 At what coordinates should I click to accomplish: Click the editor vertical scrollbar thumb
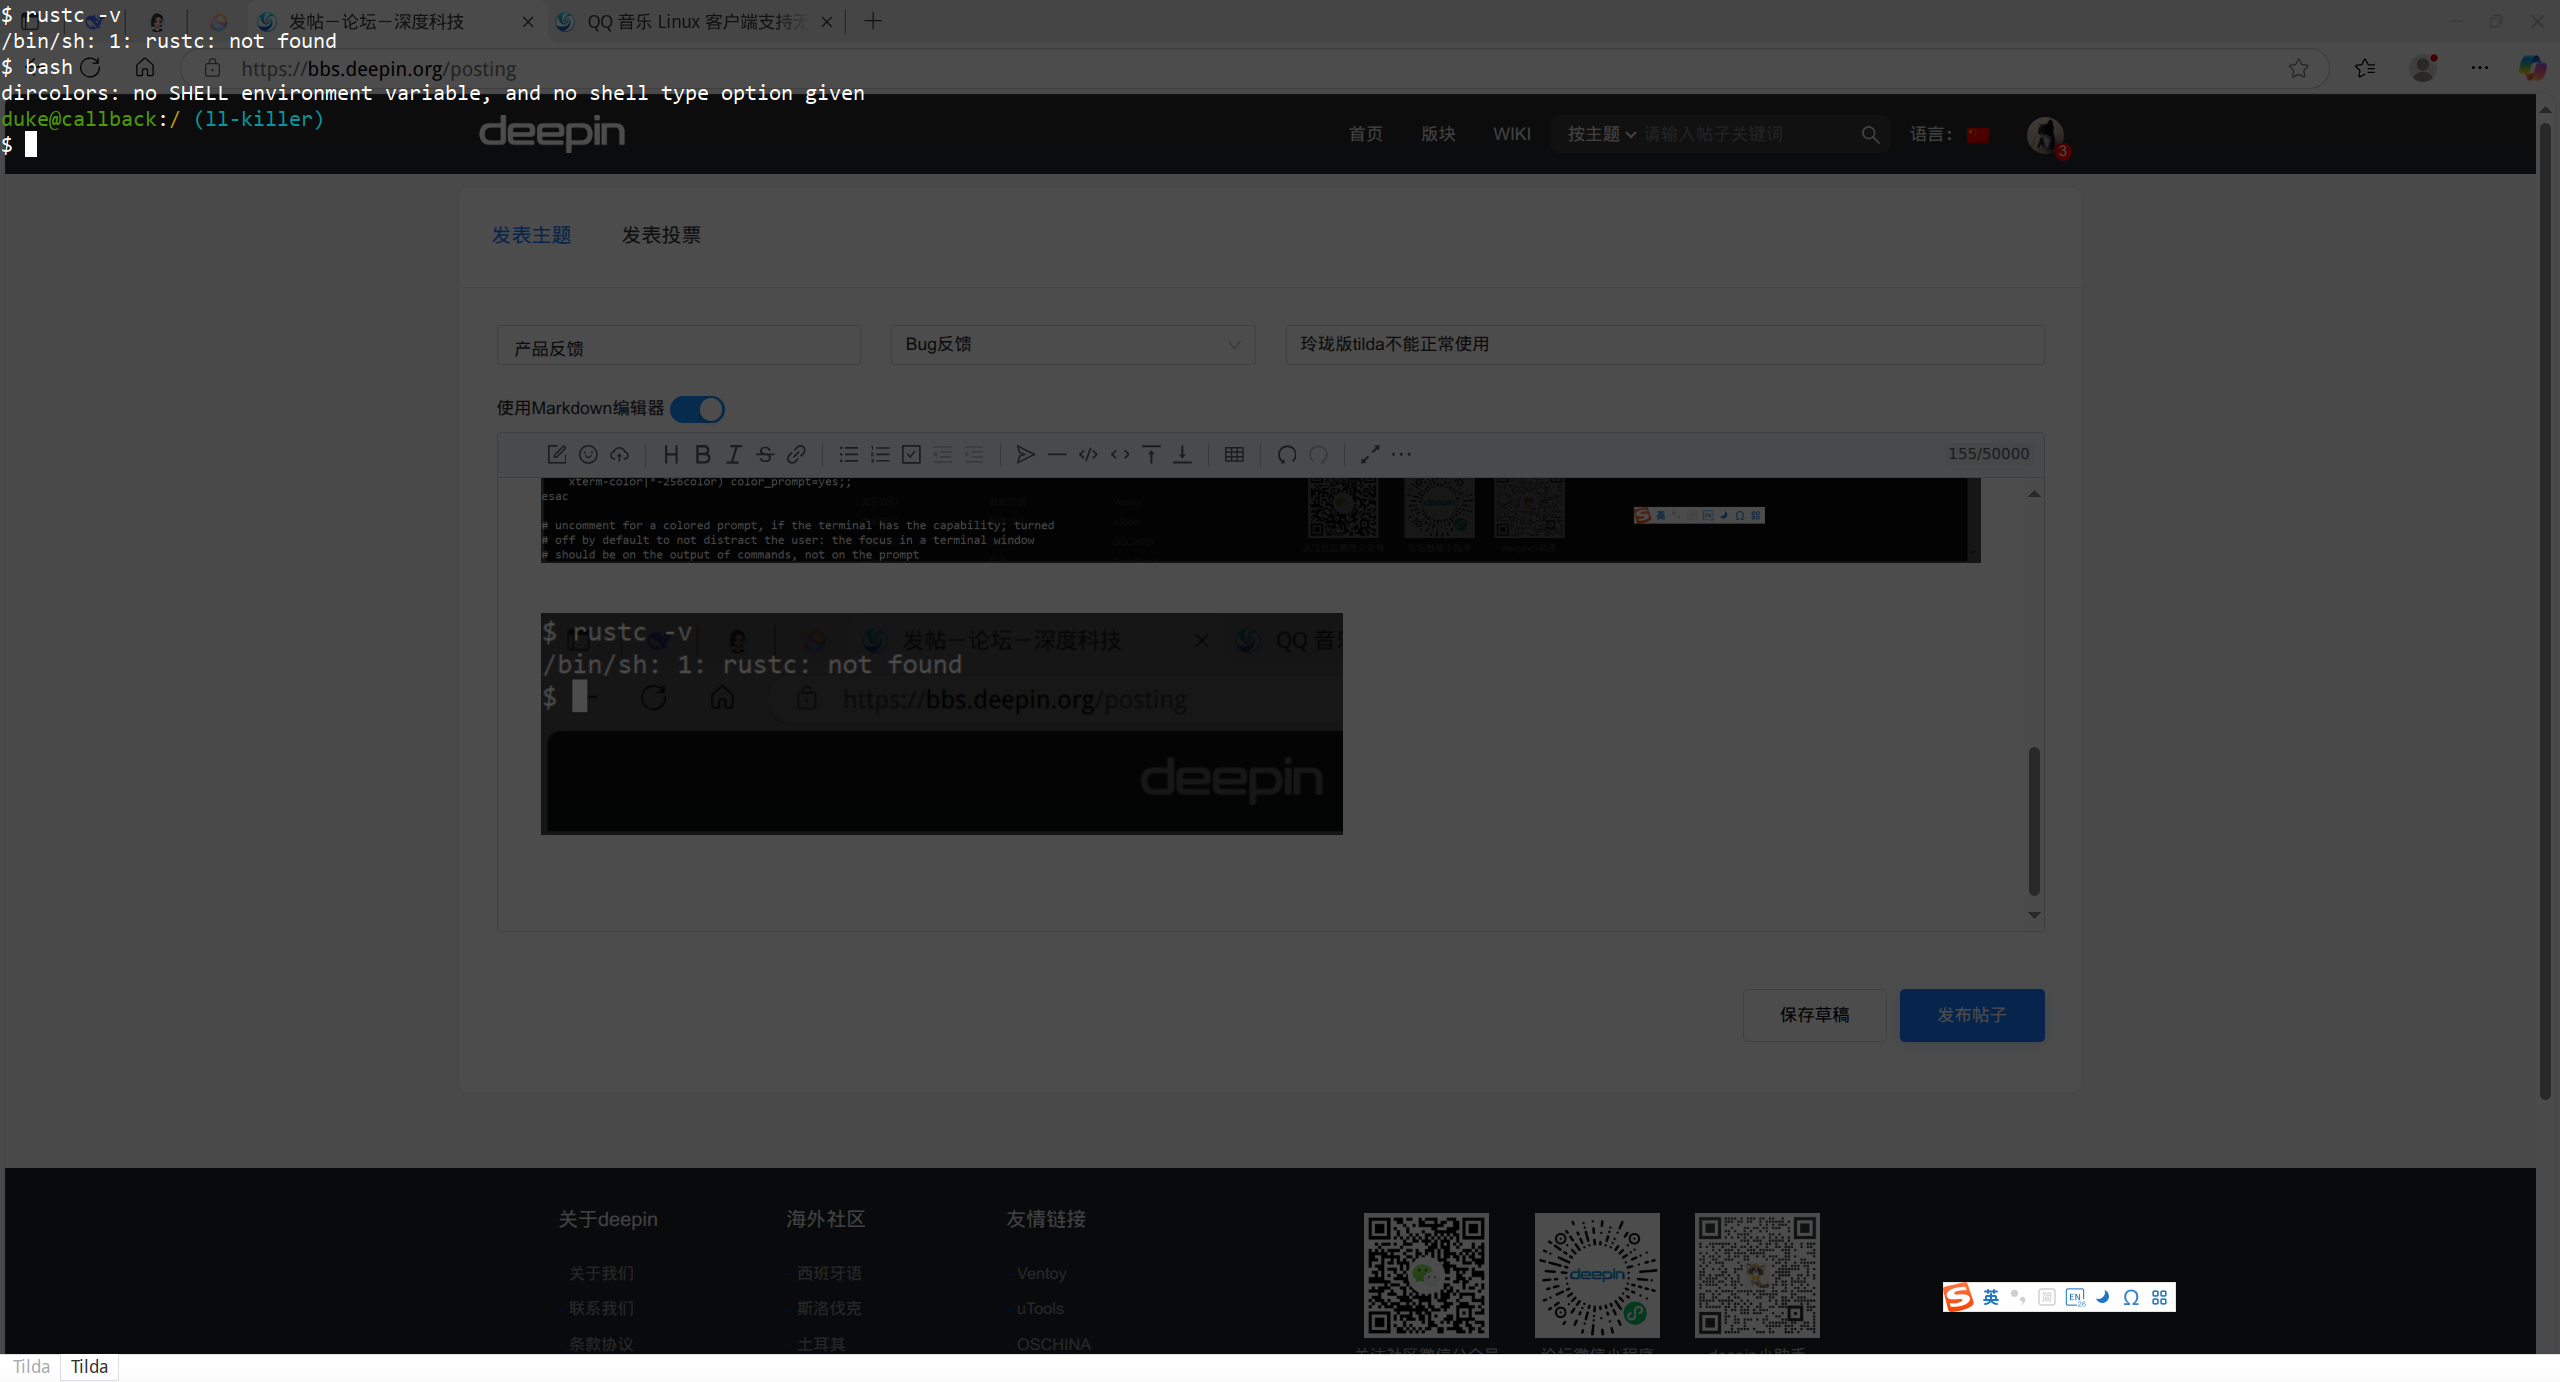2034,821
